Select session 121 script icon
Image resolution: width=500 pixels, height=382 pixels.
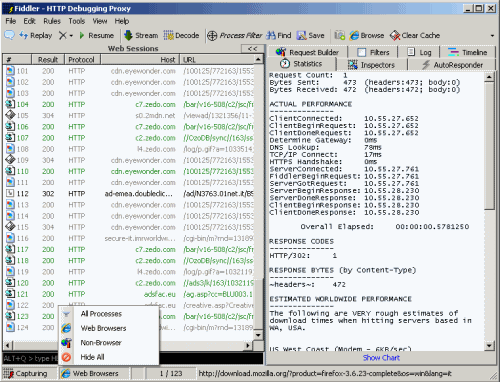click(x=10, y=294)
